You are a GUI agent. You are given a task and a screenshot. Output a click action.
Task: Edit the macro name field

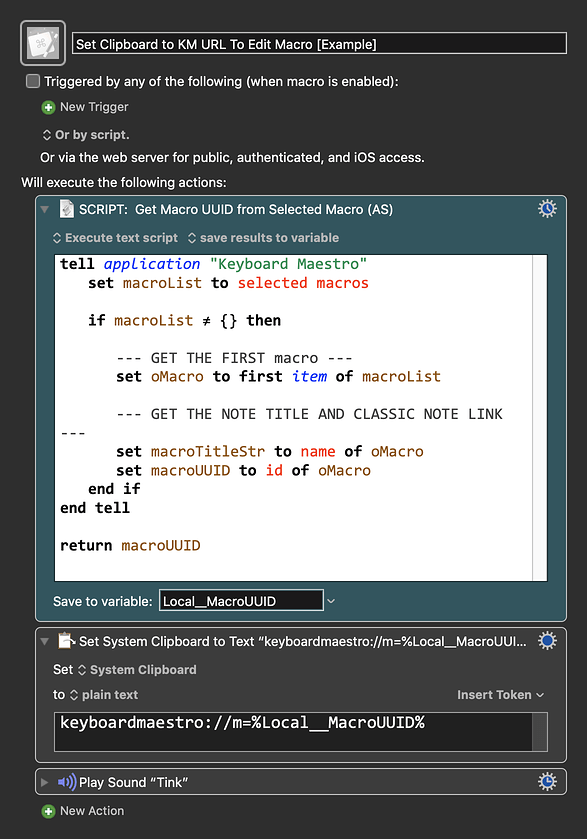click(x=319, y=43)
